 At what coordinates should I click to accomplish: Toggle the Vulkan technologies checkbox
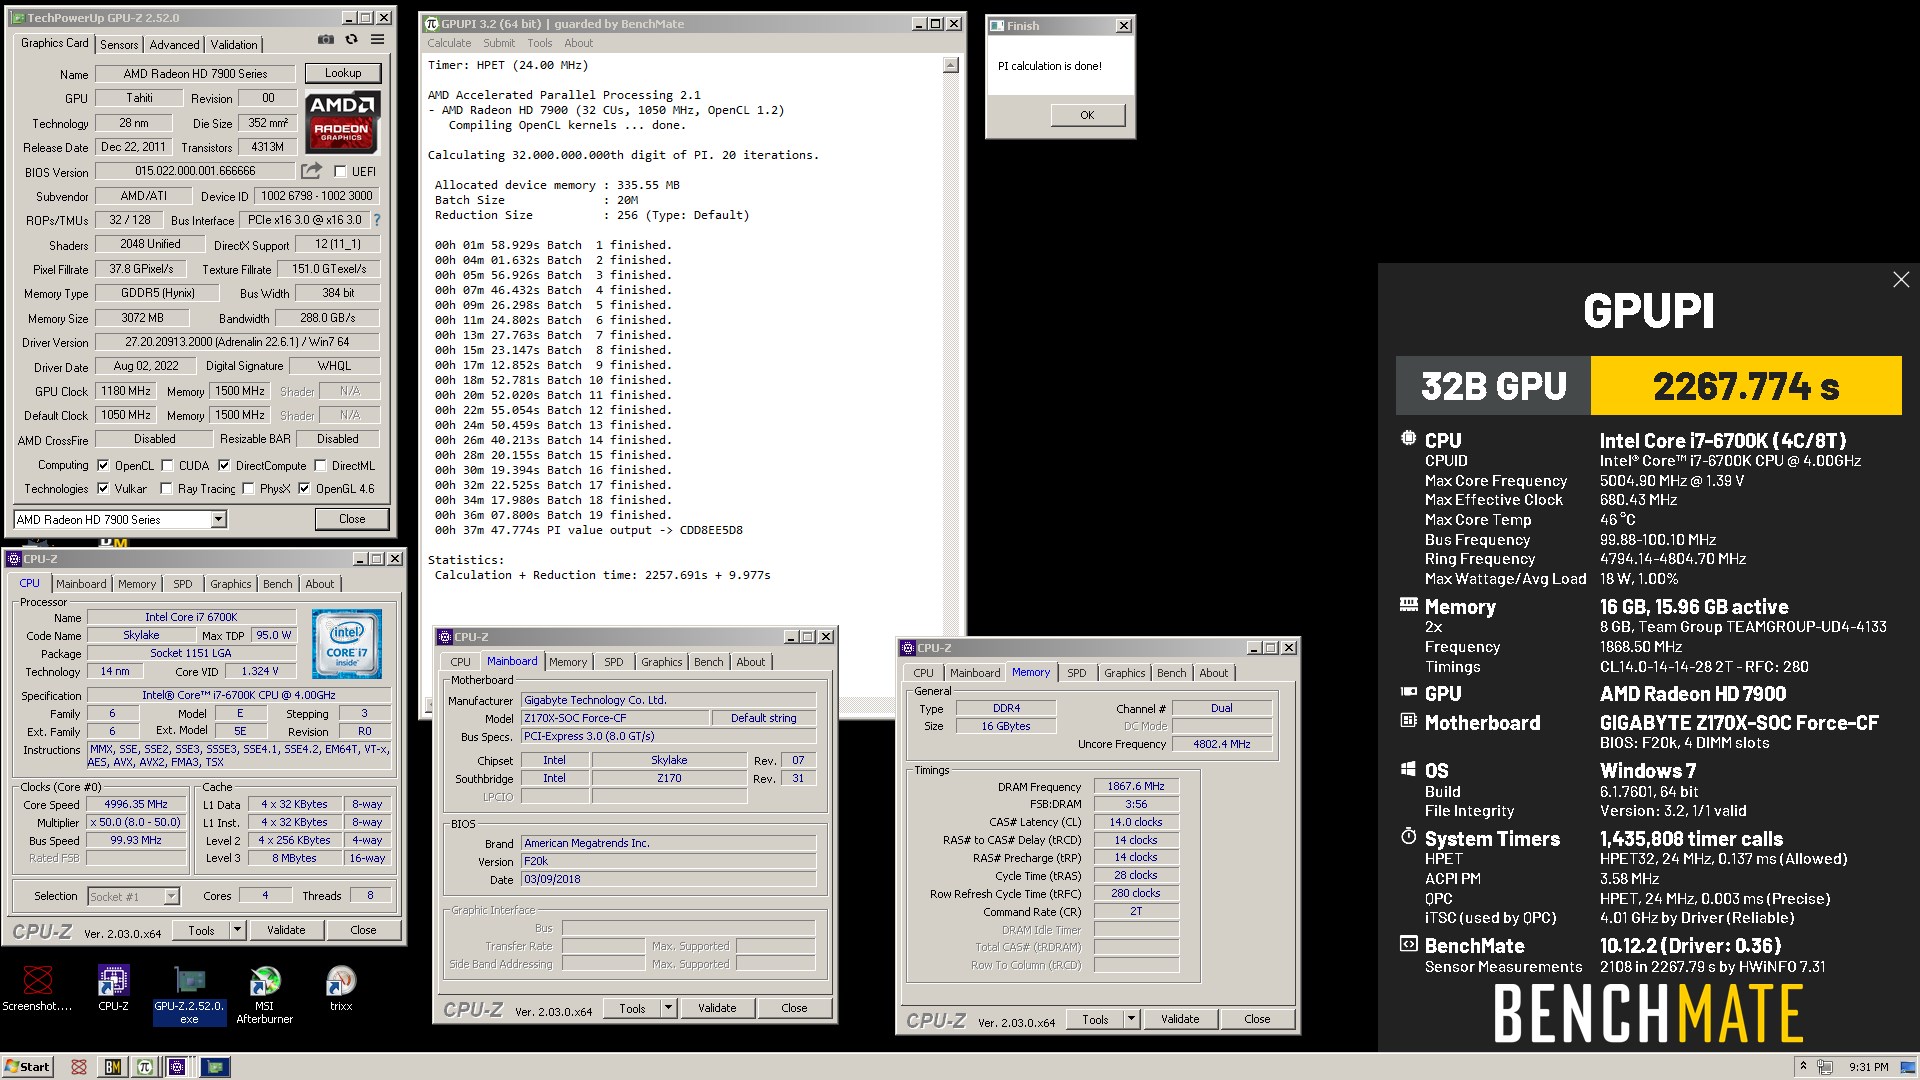click(102, 489)
